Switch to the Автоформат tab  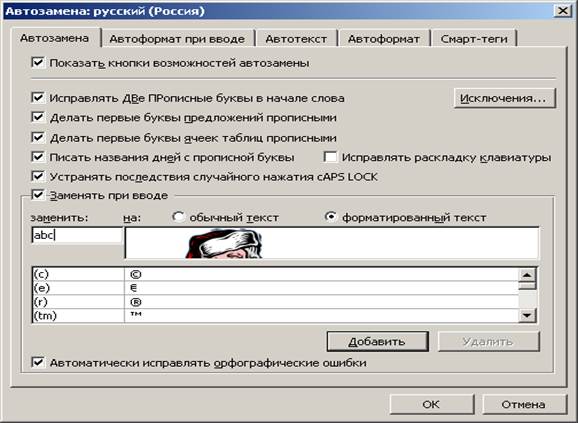383,39
